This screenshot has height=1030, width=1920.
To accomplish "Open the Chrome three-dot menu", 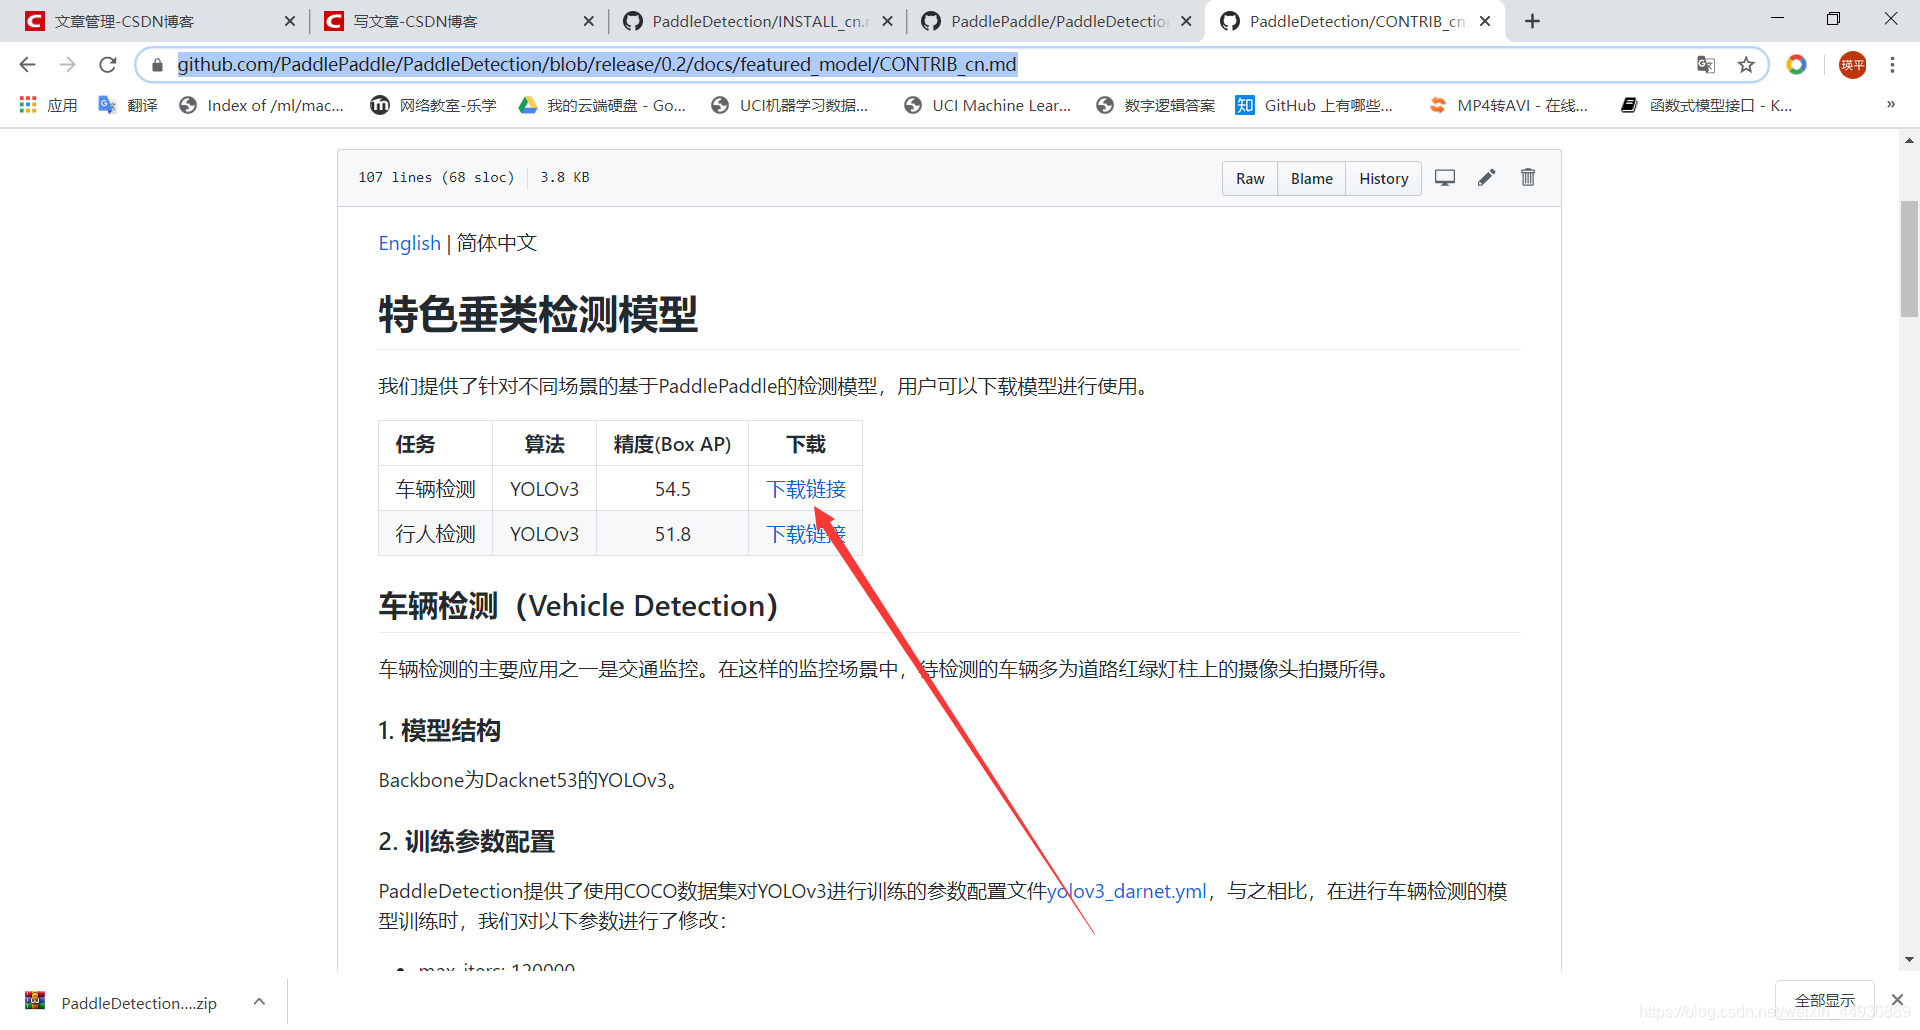I will coord(1892,65).
